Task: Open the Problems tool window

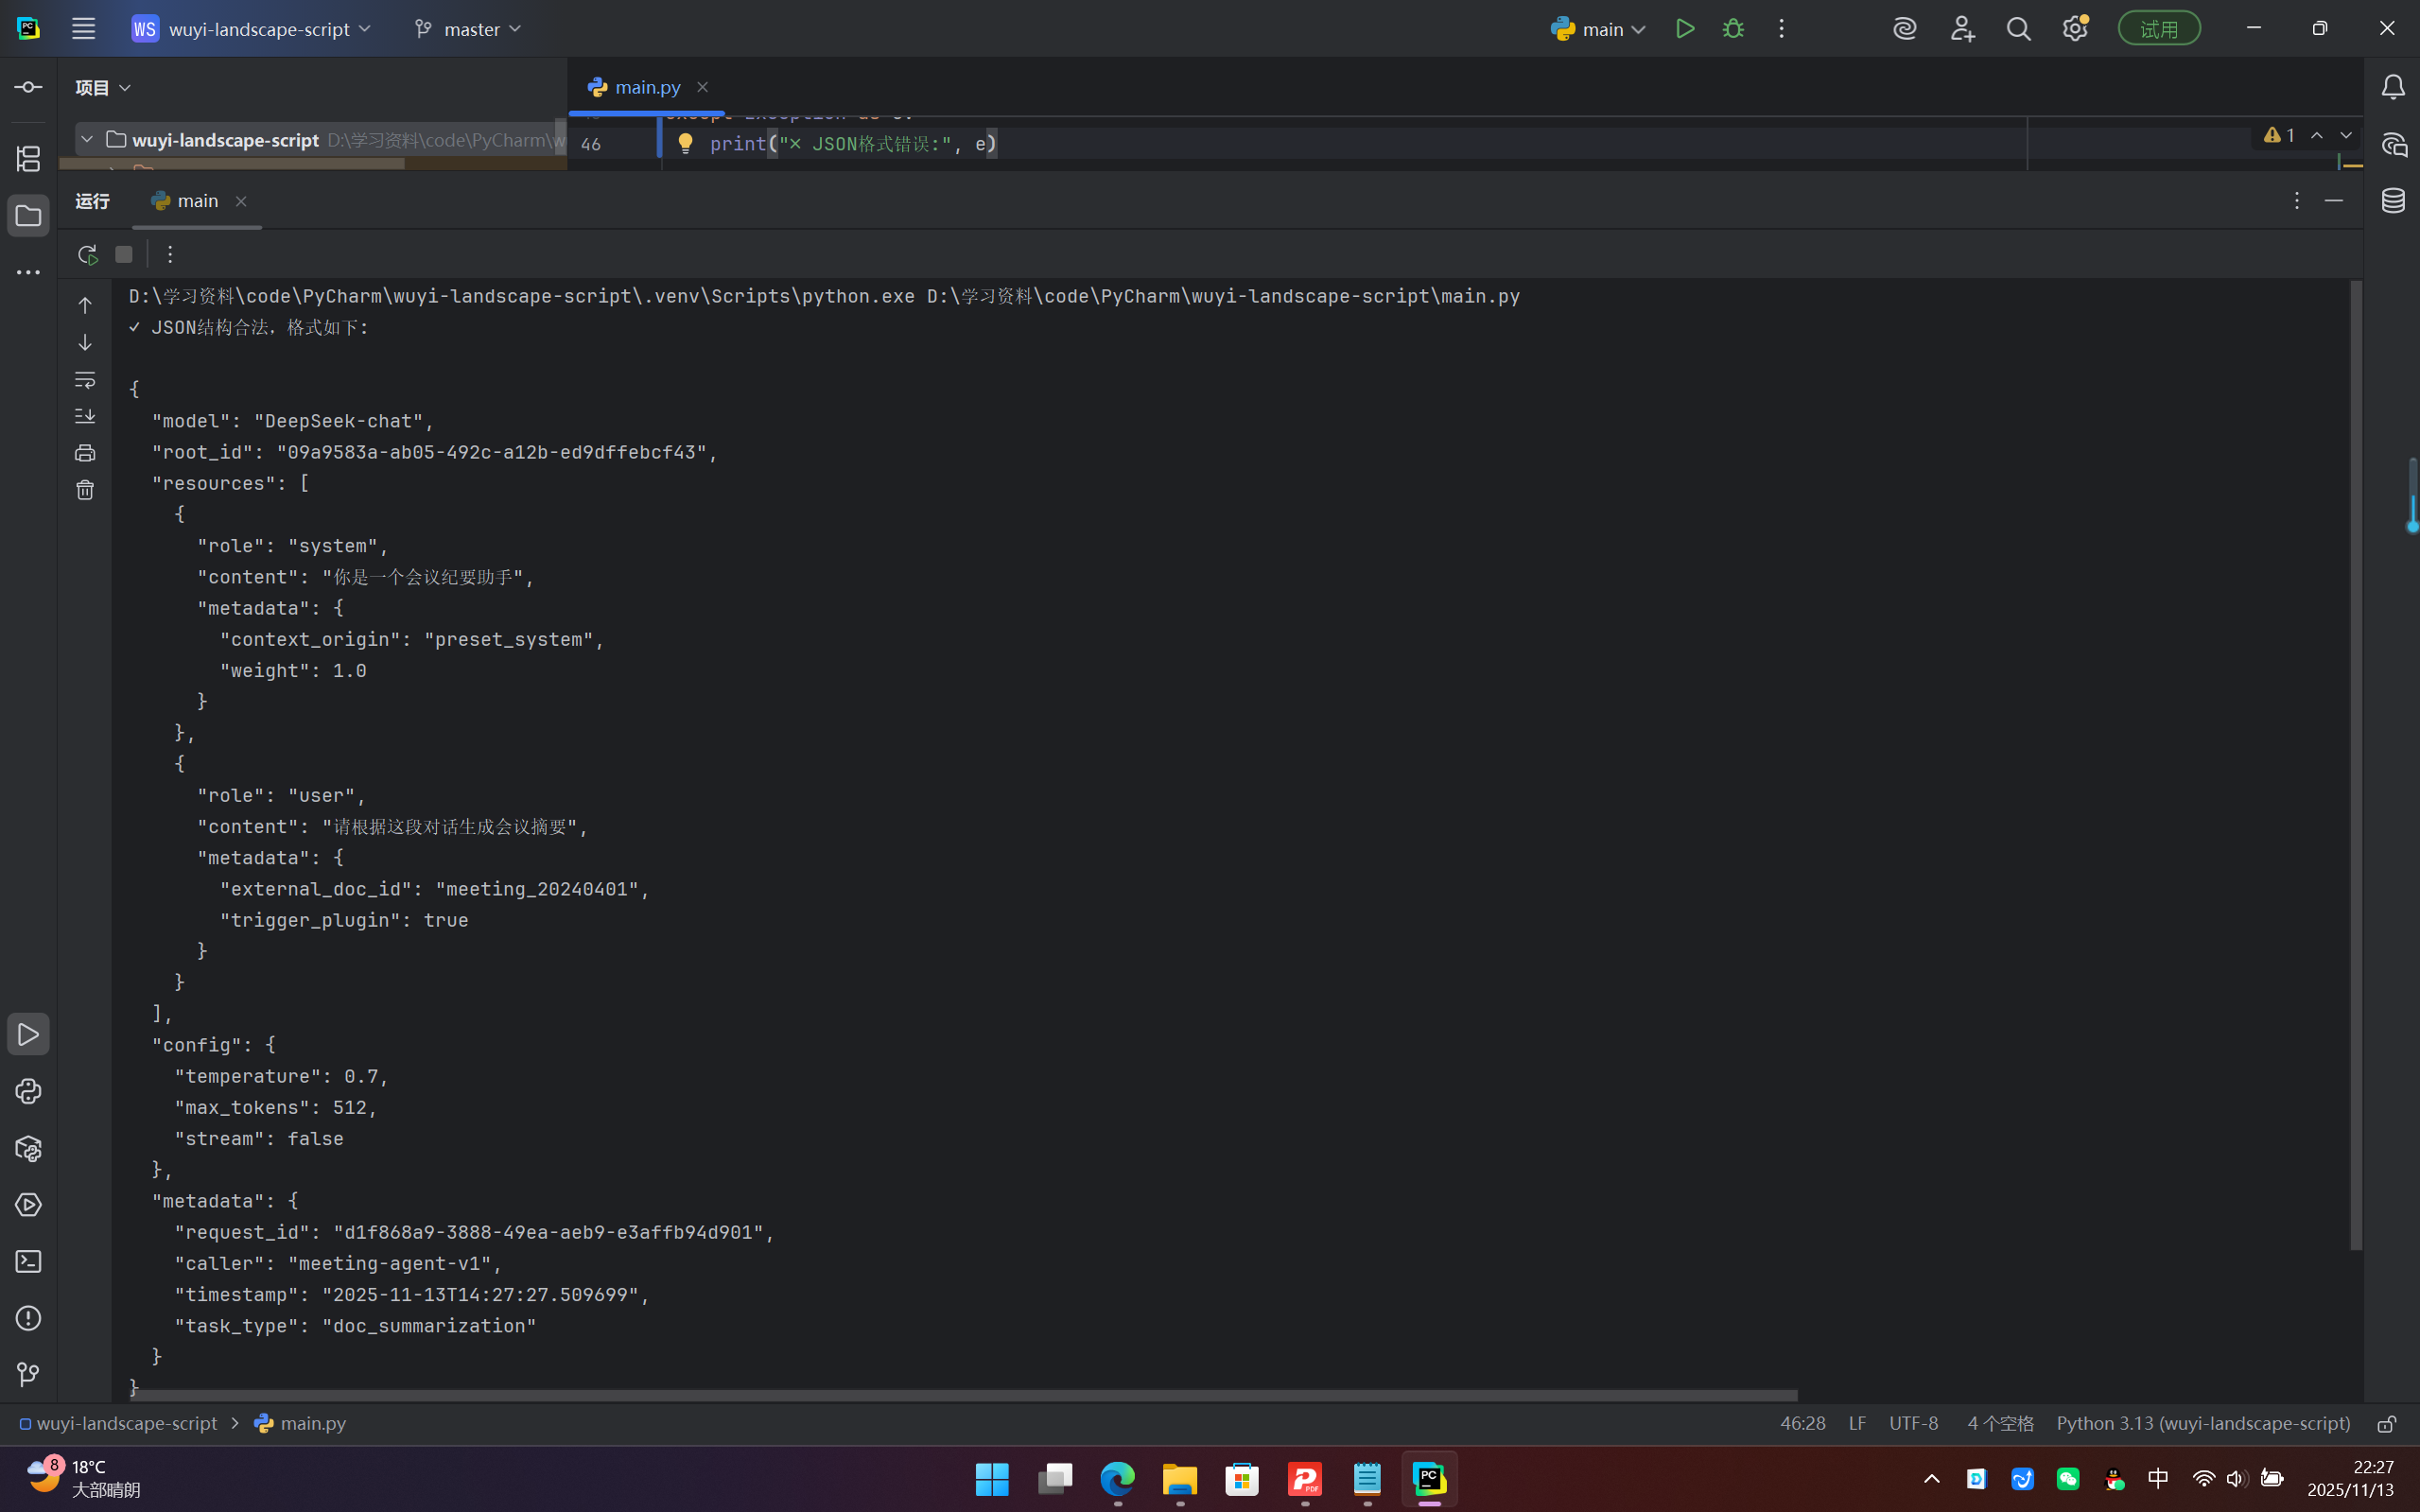Action: 28,1318
